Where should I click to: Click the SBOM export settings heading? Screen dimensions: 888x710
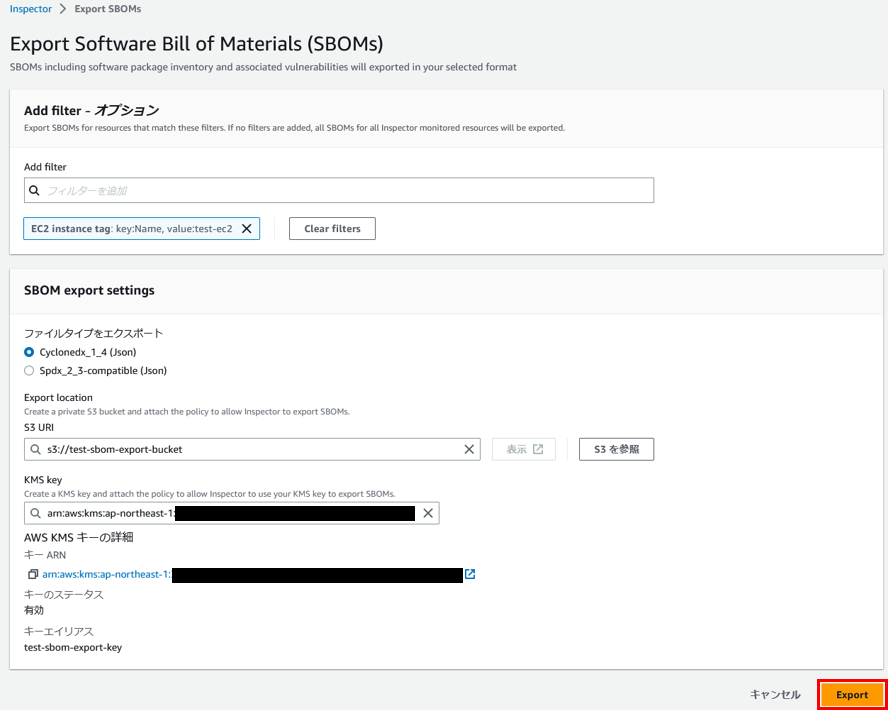click(89, 291)
